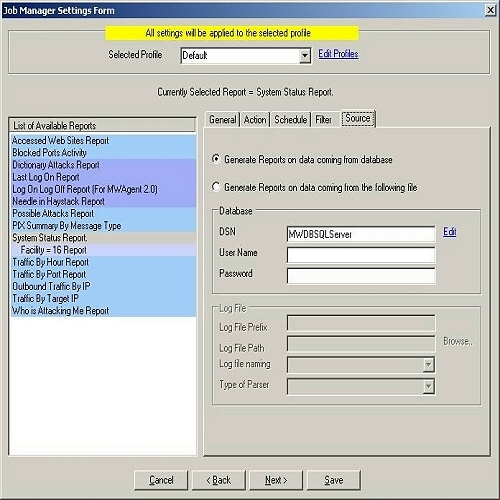Switch to the General tab
The image size is (500, 500).
[222, 119]
